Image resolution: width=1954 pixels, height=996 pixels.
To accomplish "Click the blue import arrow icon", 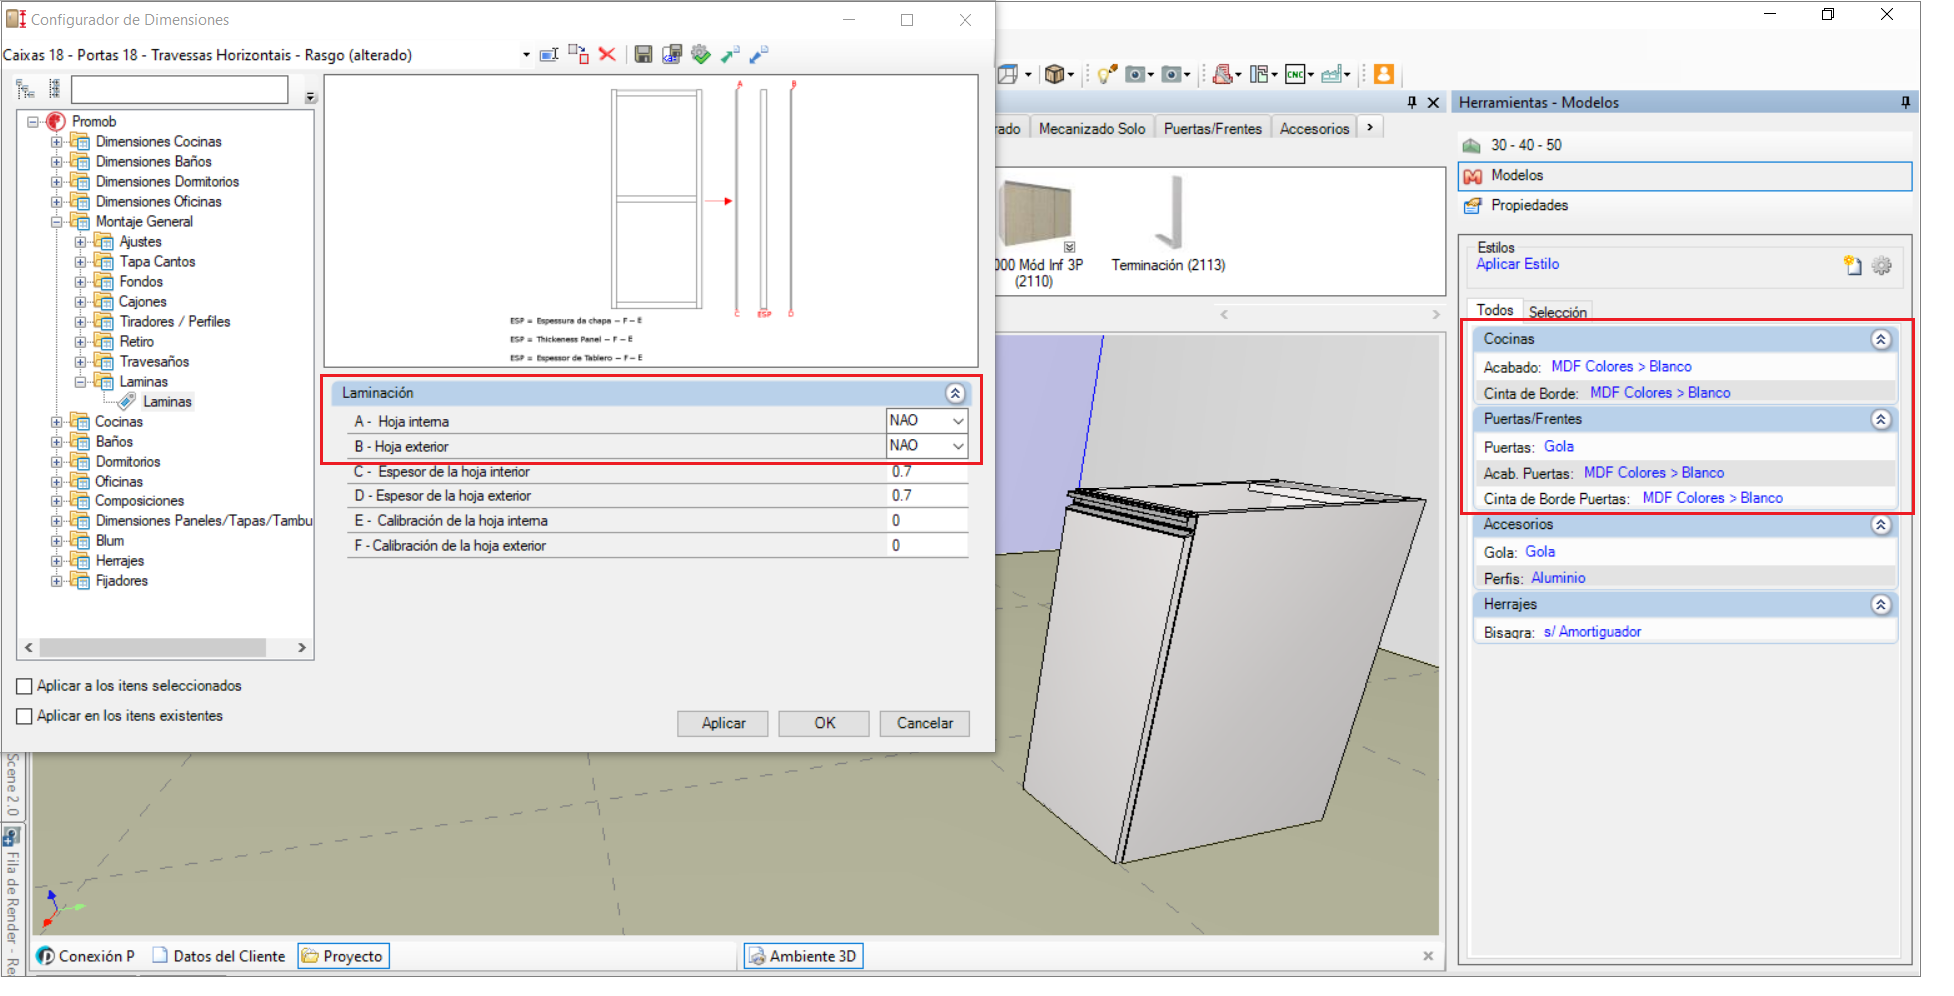I will (759, 54).
